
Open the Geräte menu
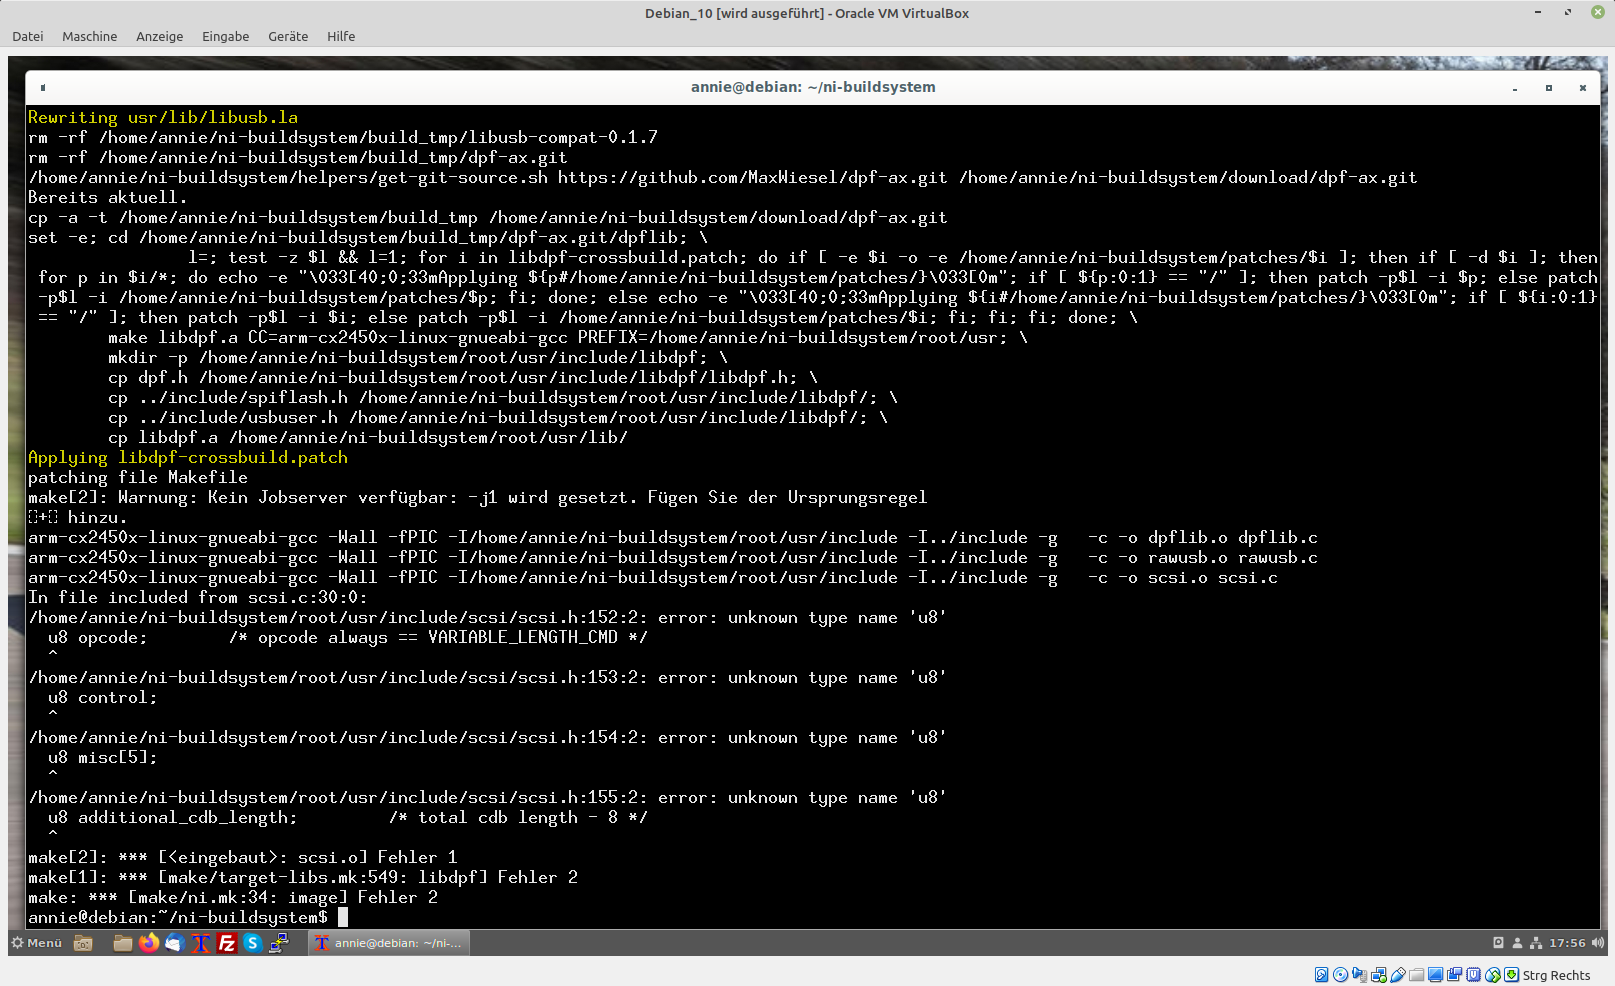(x=287, y=36)
